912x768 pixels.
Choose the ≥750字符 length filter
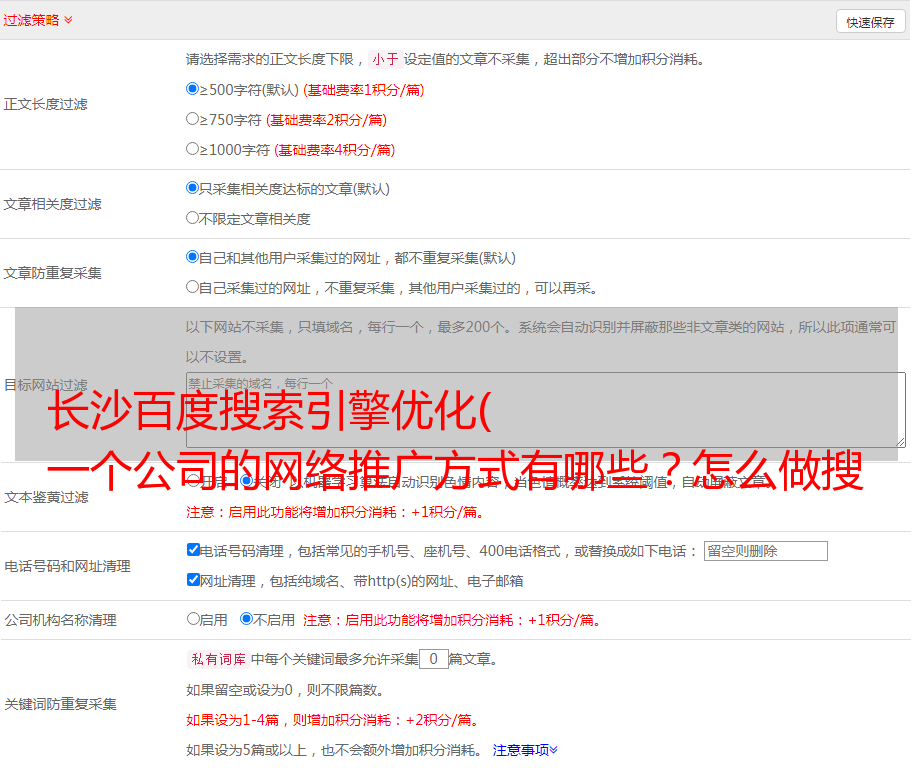[193, 119]
